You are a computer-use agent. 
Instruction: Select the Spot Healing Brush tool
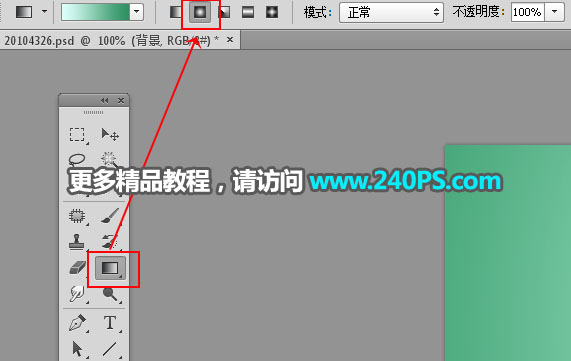(77, 216)
